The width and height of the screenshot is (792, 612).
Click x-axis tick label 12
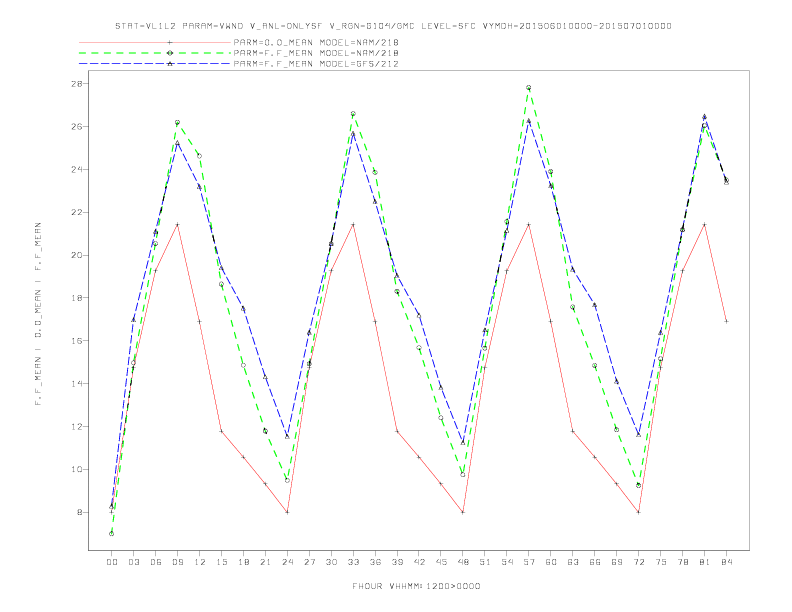click(x=200, y=562)
